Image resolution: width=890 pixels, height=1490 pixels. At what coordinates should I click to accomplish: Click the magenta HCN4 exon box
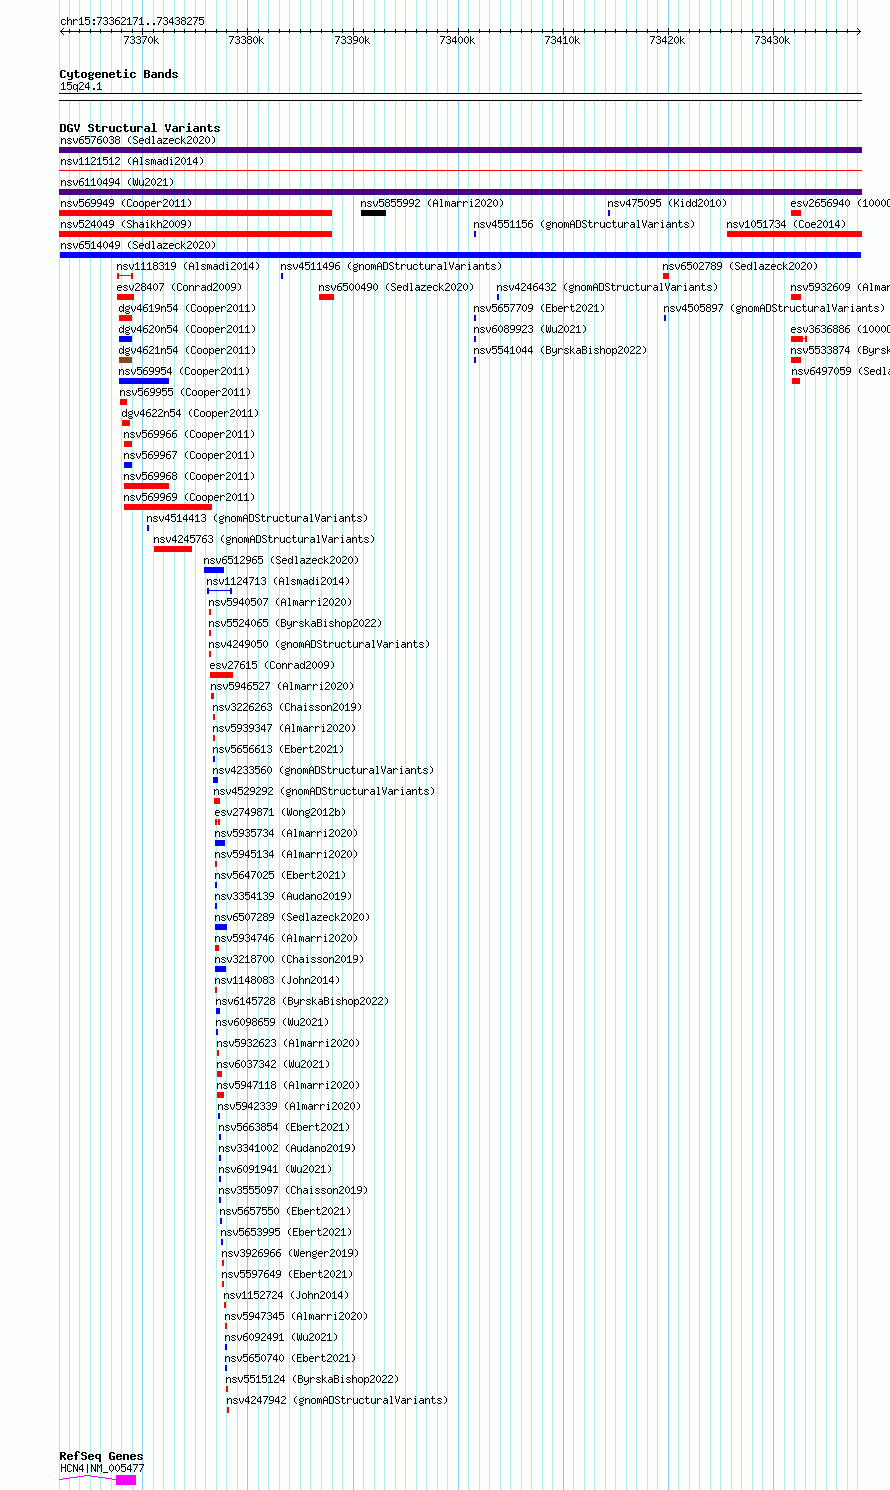coord(126,1480)
